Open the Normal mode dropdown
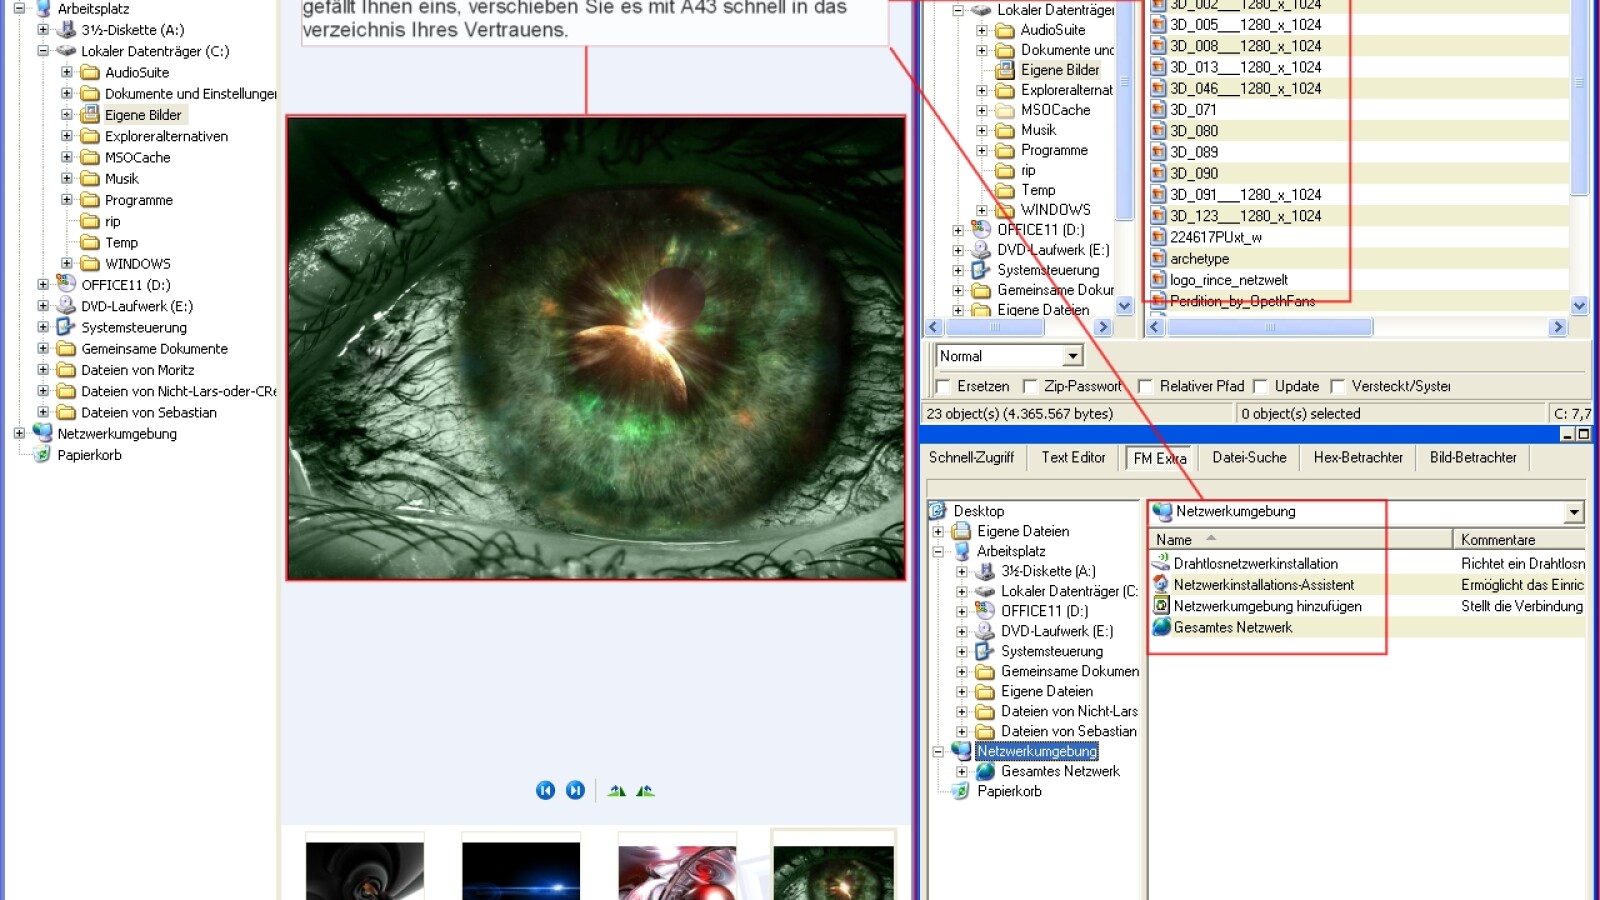Screen dimensions: 1600x900 [1072, 356]
